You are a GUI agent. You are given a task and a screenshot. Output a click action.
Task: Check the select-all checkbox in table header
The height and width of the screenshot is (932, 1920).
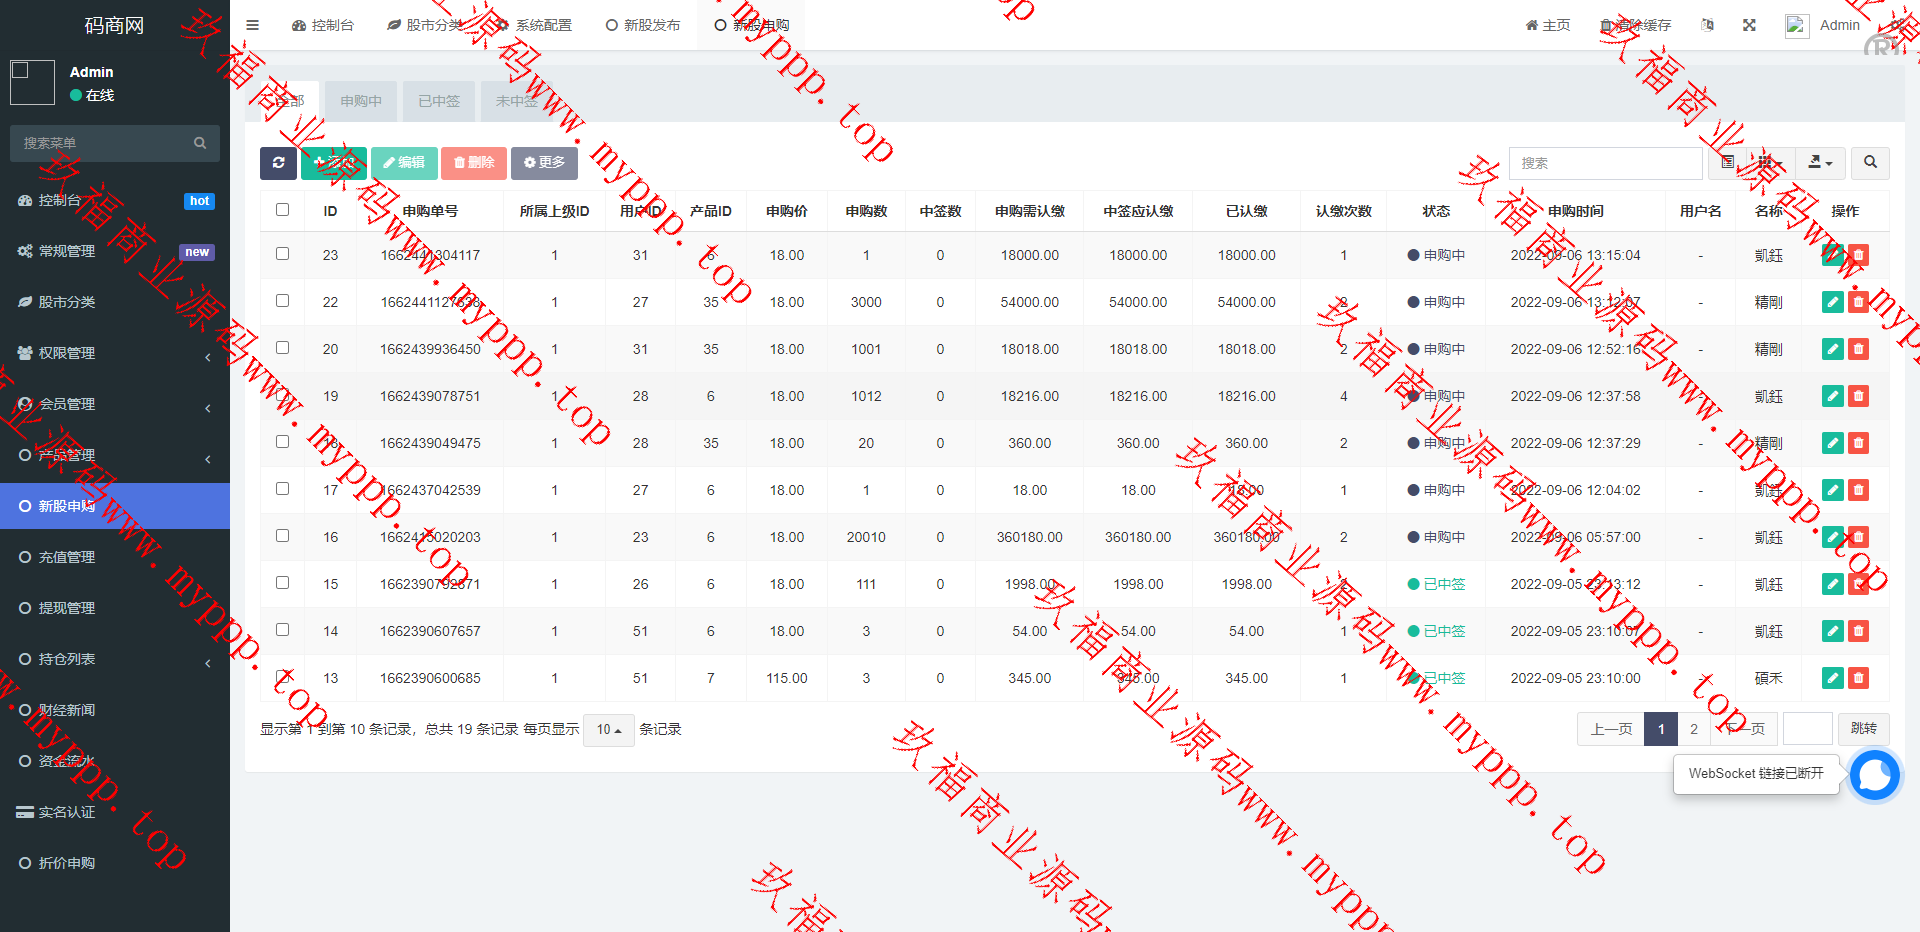282,210
